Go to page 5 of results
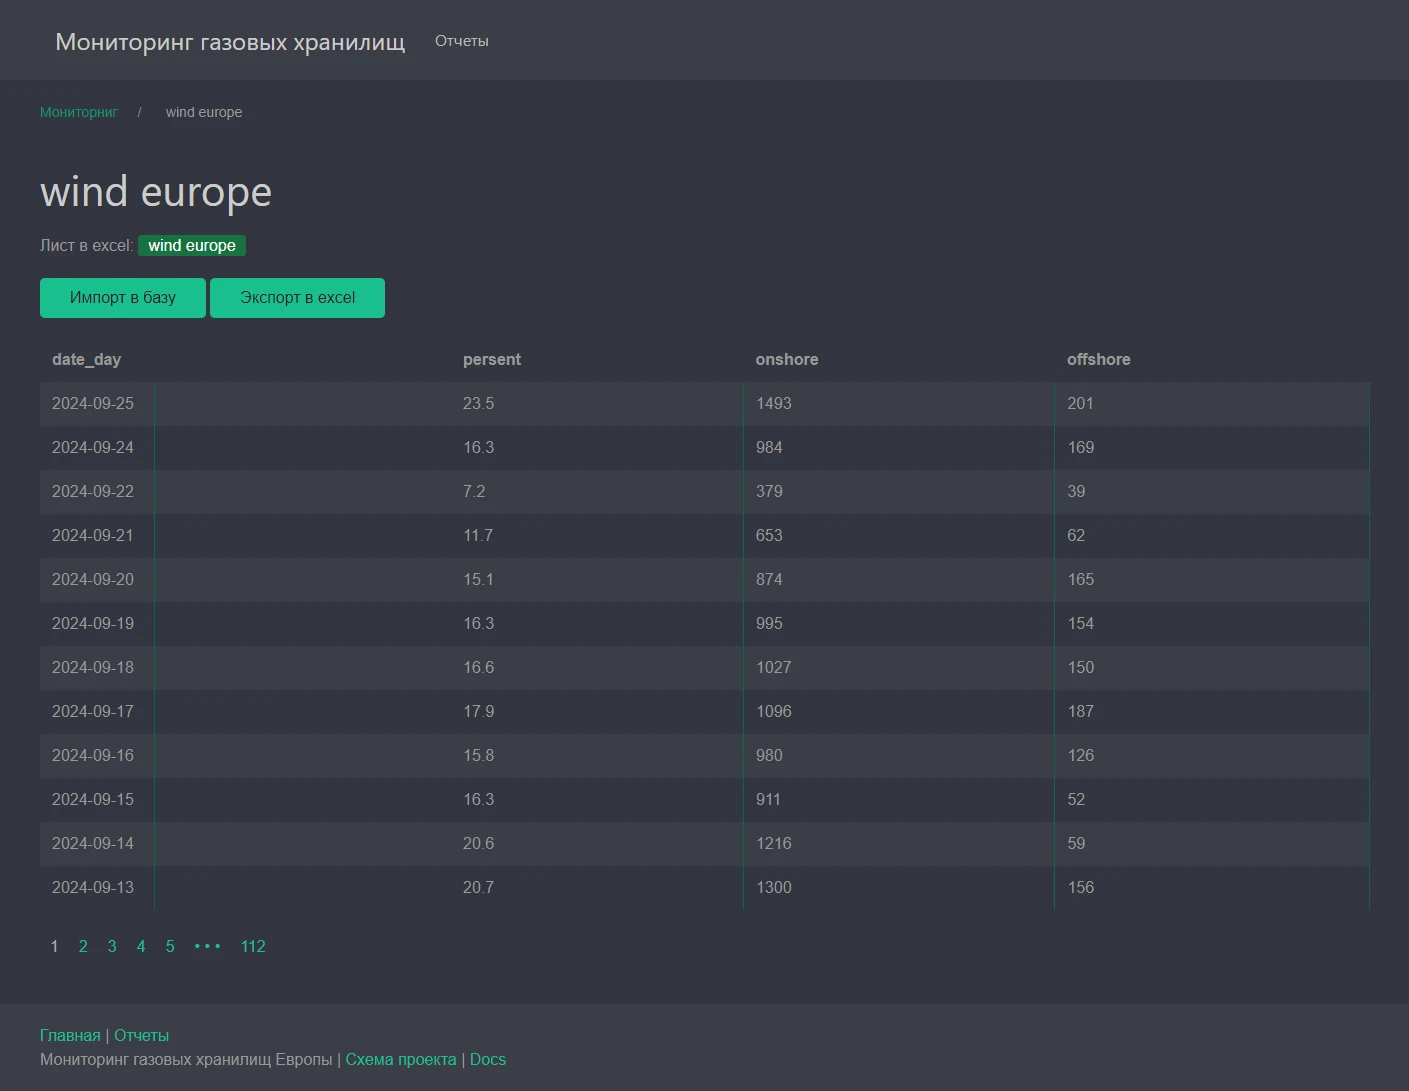 coord(170,946)
